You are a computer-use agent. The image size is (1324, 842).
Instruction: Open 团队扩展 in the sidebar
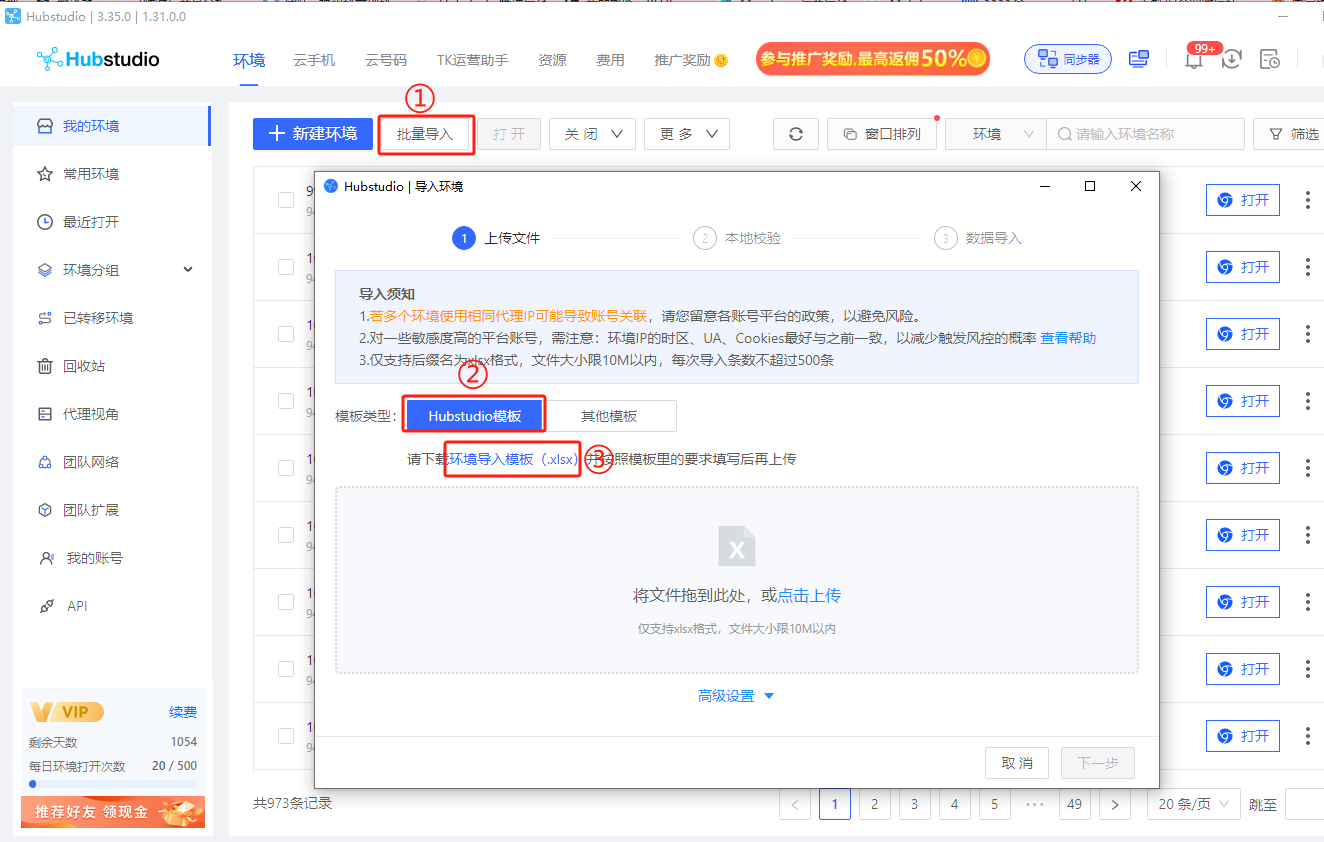click(110, 510)
